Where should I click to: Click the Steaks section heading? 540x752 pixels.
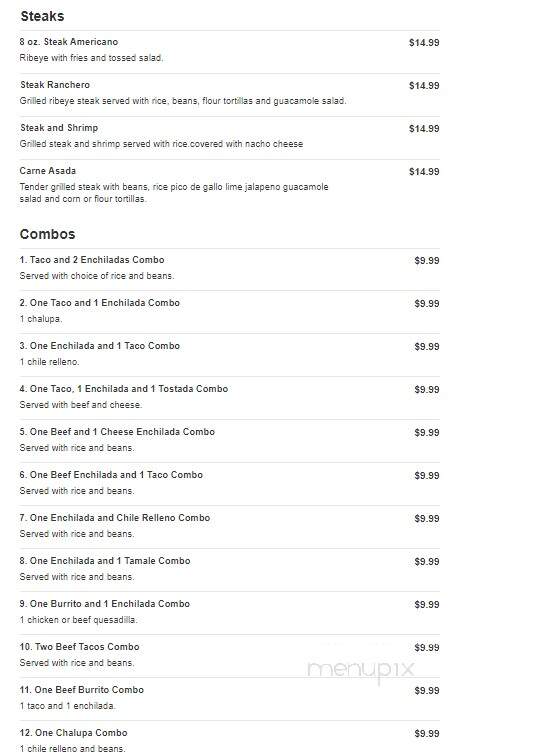coord(42,16)
